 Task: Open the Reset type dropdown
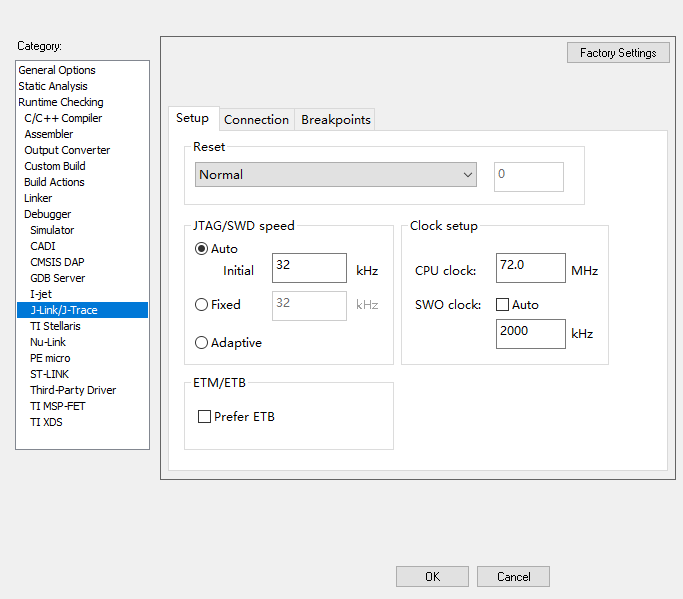336,175
